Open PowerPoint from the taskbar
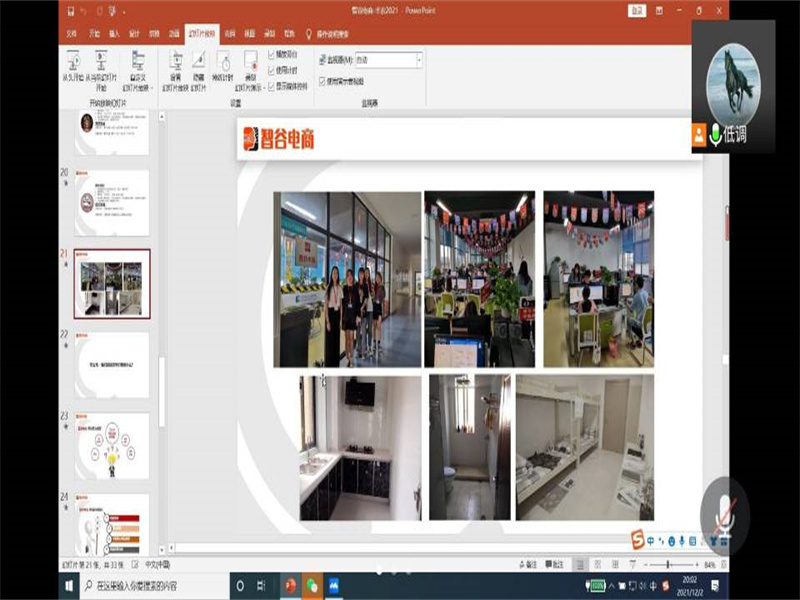Viewport: 800px width, 600px height. (x=290, y=586)
